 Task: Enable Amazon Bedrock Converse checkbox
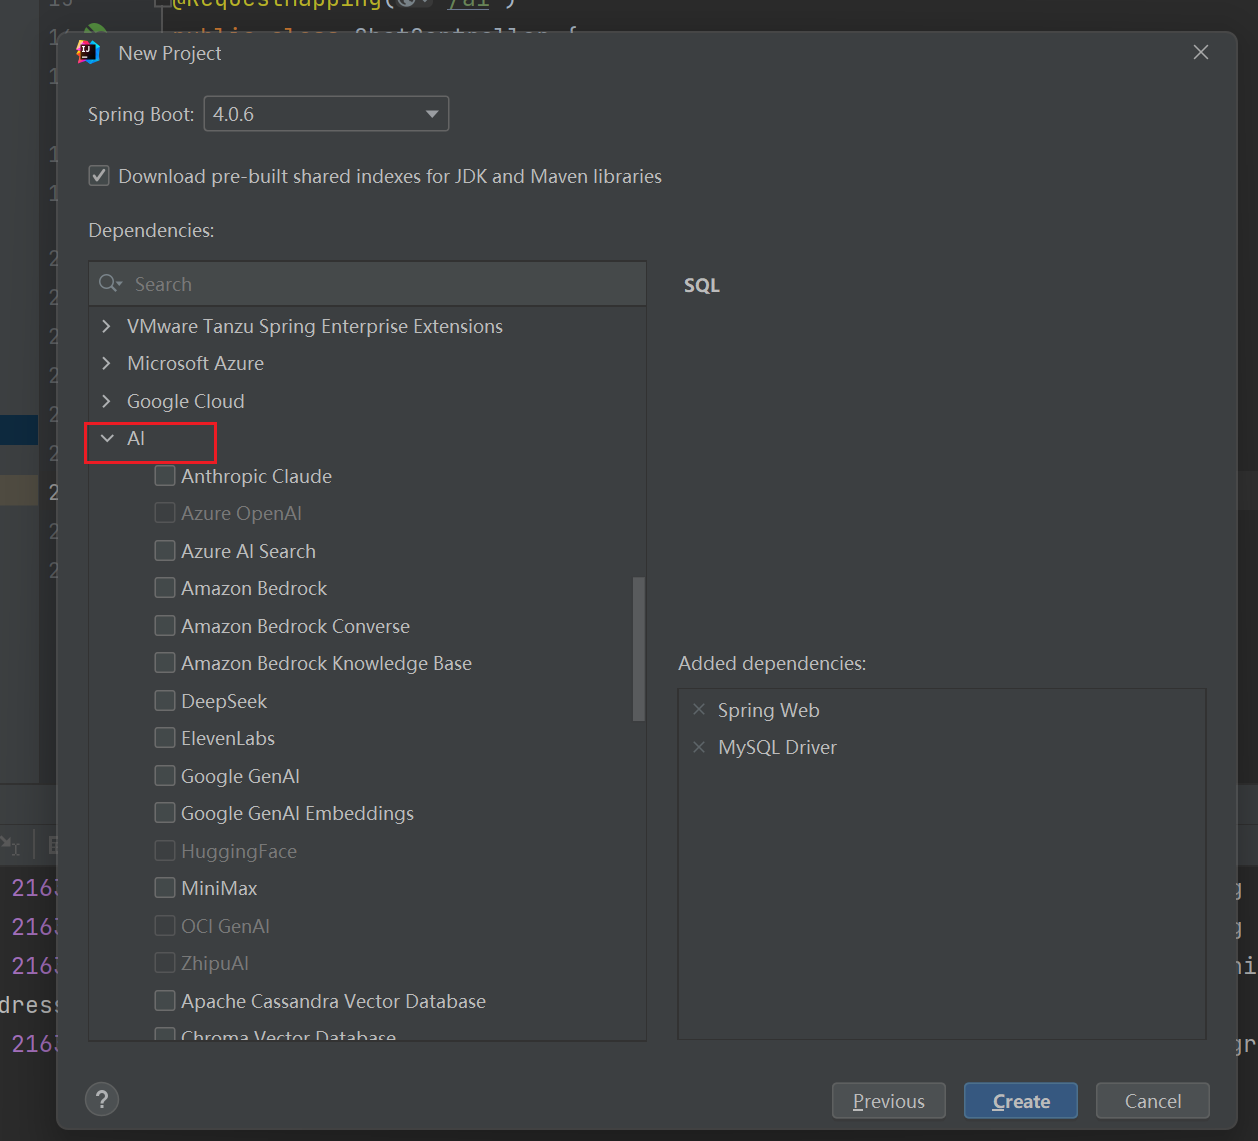point(165,626)
